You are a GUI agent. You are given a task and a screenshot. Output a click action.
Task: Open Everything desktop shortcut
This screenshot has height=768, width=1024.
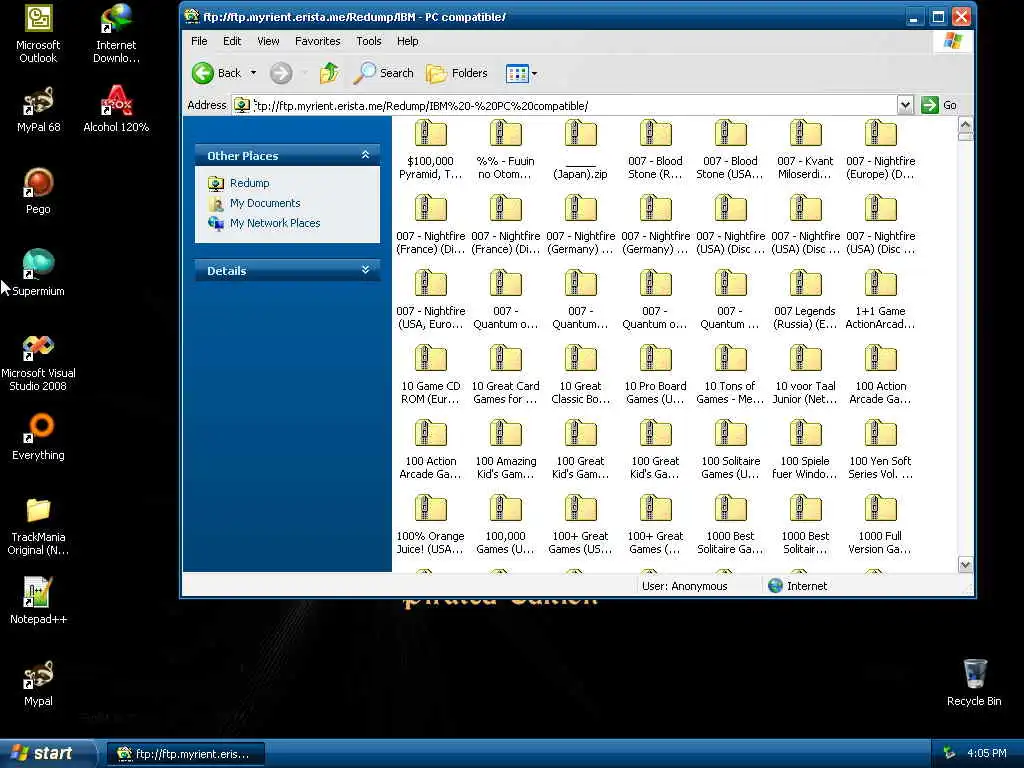point(38,437)
